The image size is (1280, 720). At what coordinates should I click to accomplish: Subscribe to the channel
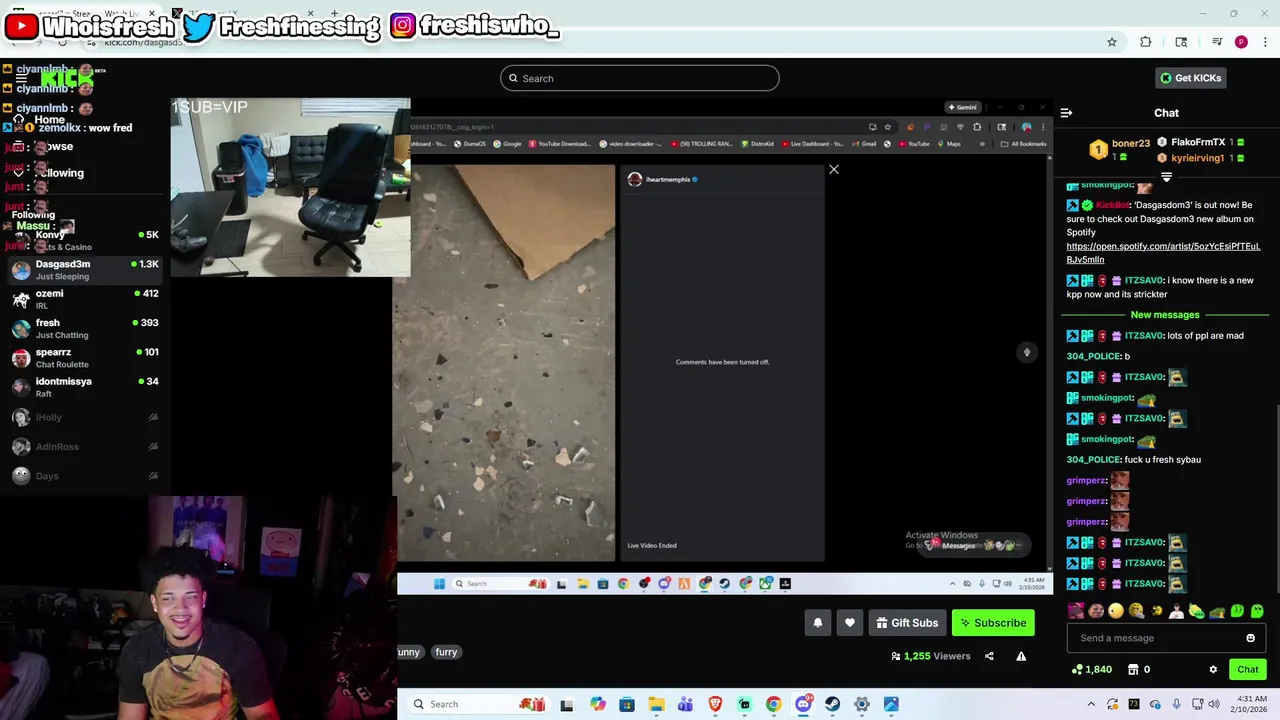[x=993, y=623]
